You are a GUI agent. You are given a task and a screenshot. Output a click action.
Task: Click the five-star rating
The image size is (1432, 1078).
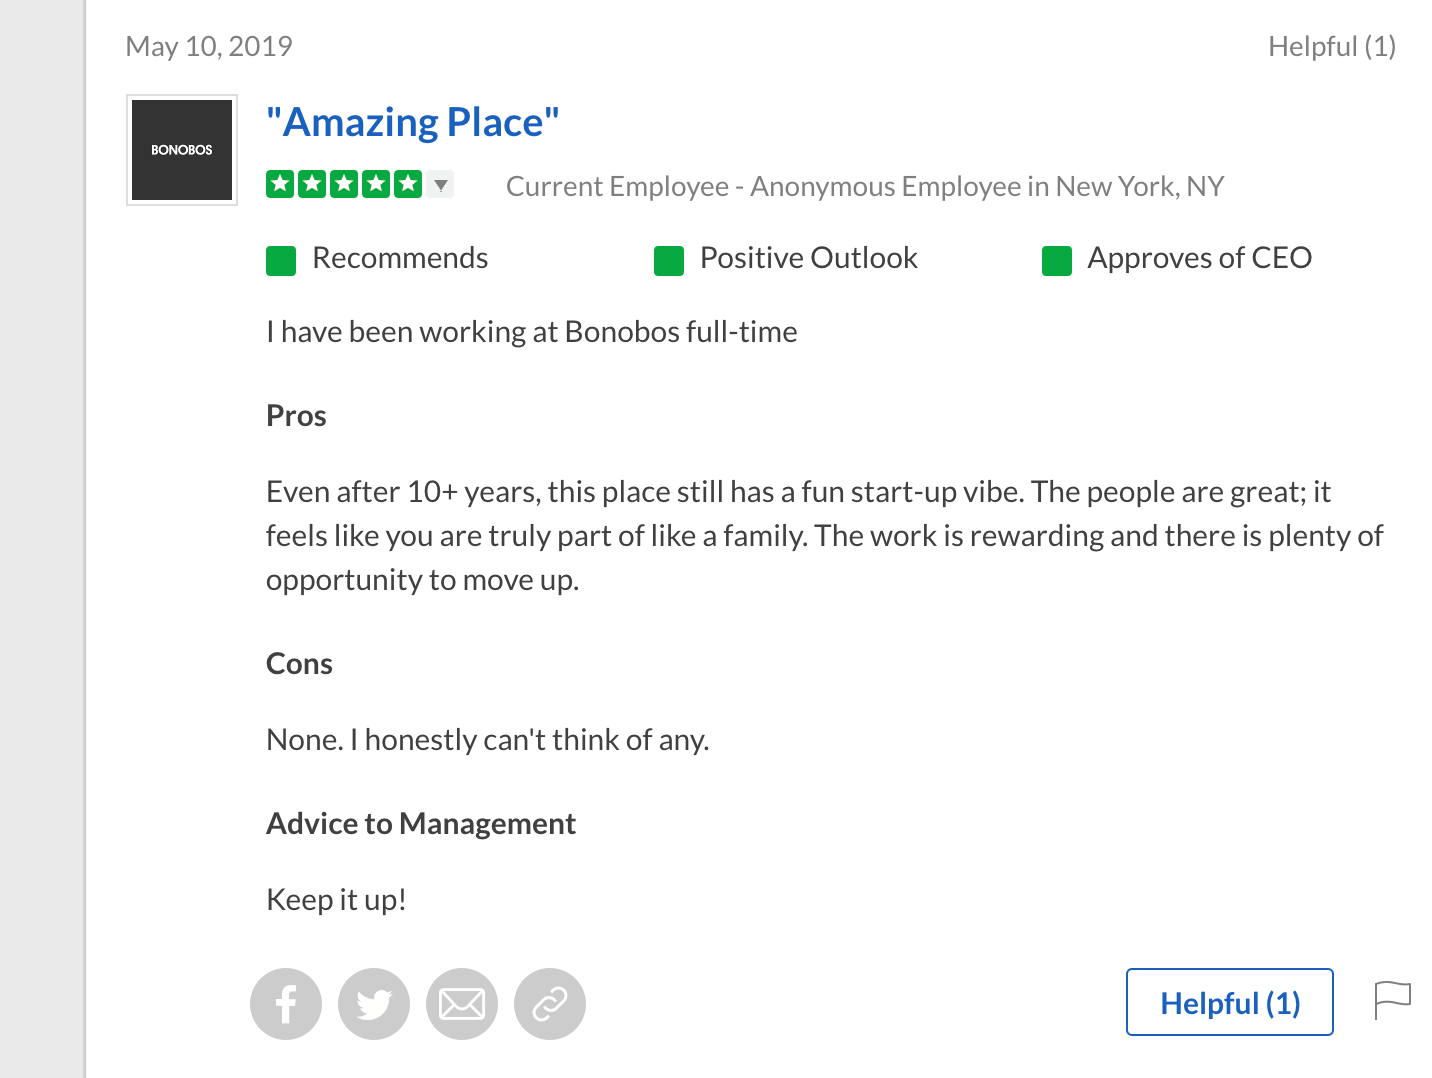coord(344,184)
